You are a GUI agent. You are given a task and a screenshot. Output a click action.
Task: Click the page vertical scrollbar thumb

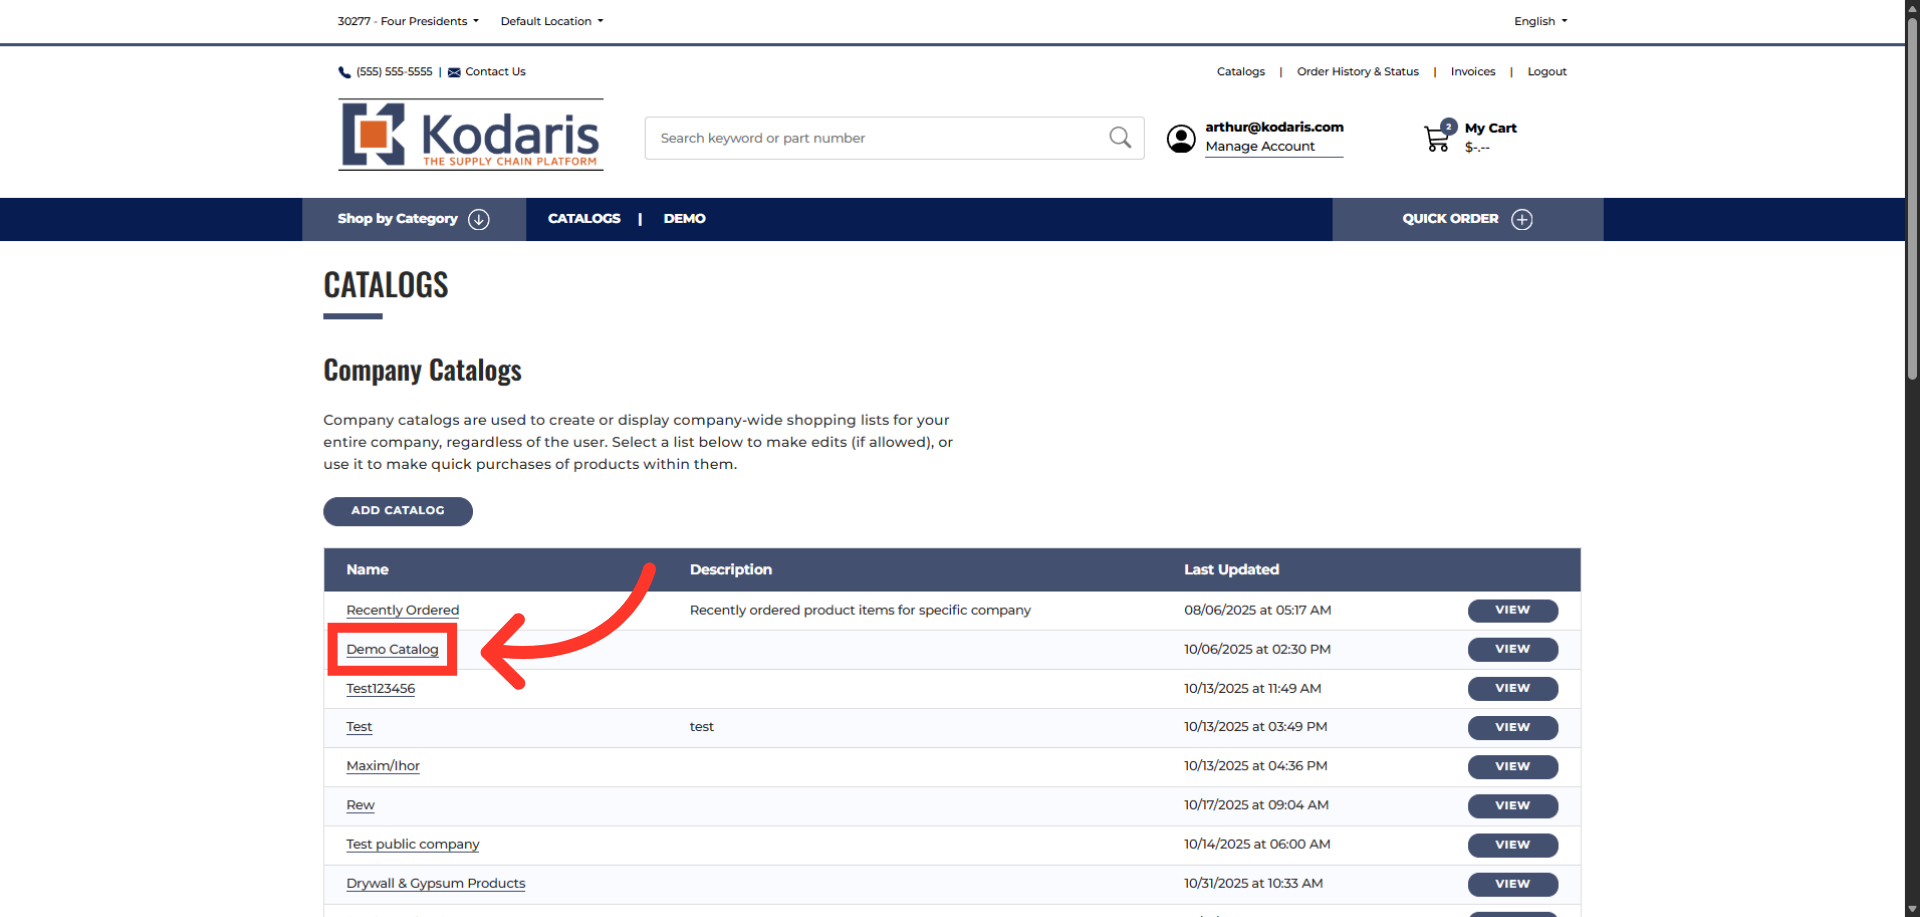coord(1912,198)
